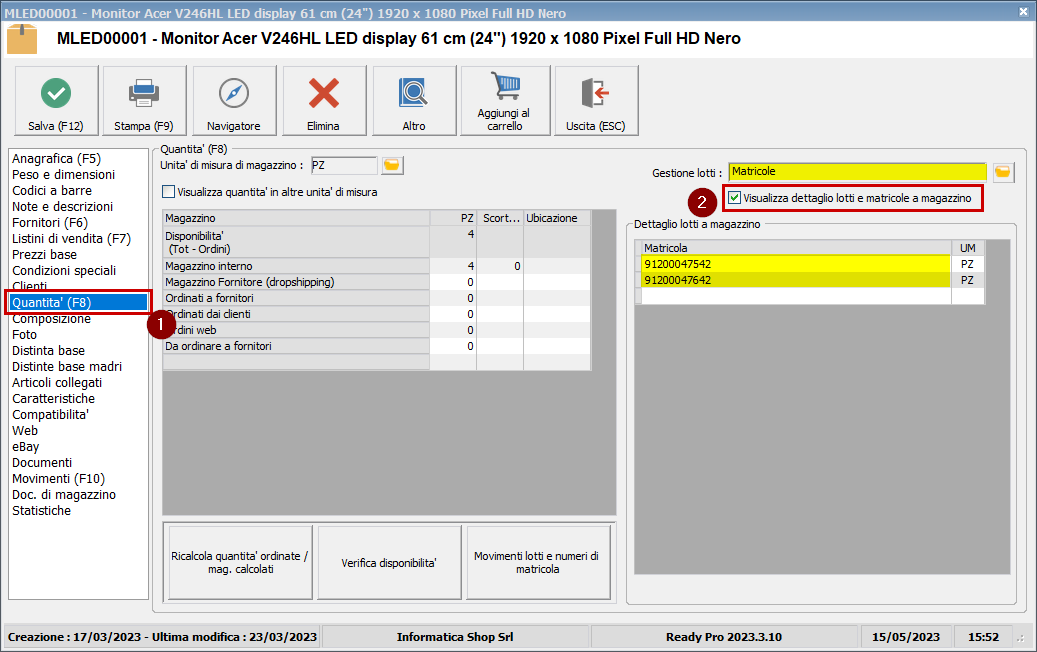Select the Magazzino interno row
The height and width of the screenshot is (652, 1037).
376,266
